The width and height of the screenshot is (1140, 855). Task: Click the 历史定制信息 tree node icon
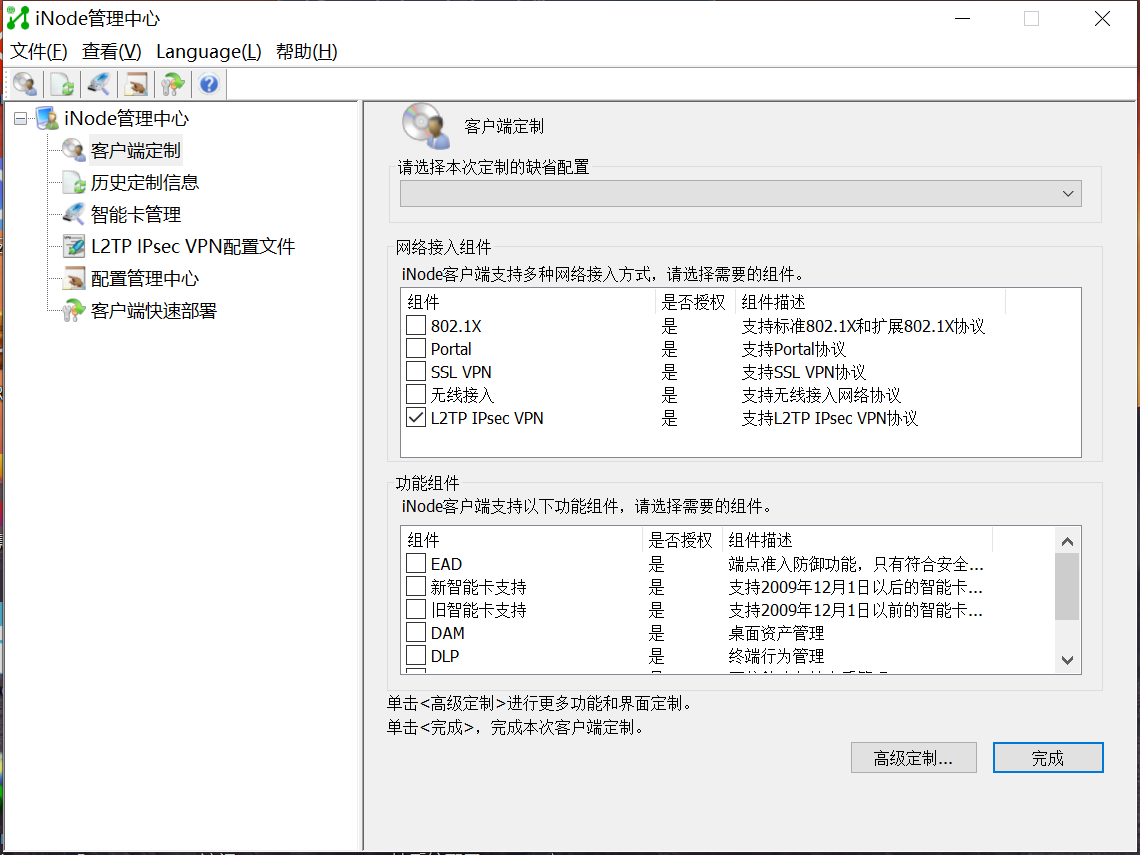click(73, 182)
